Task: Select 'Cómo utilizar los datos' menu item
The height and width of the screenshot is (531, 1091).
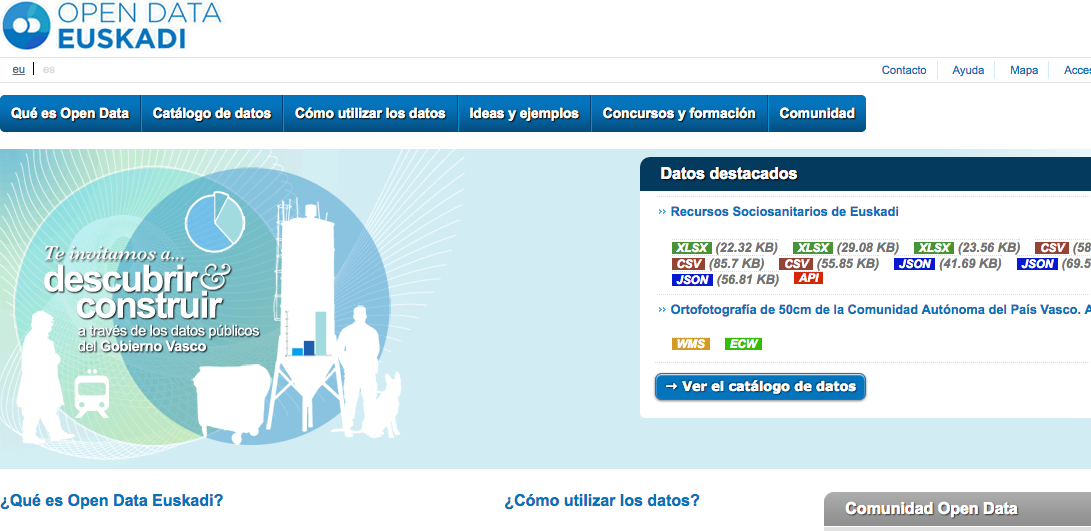Action: coord(370,113)
